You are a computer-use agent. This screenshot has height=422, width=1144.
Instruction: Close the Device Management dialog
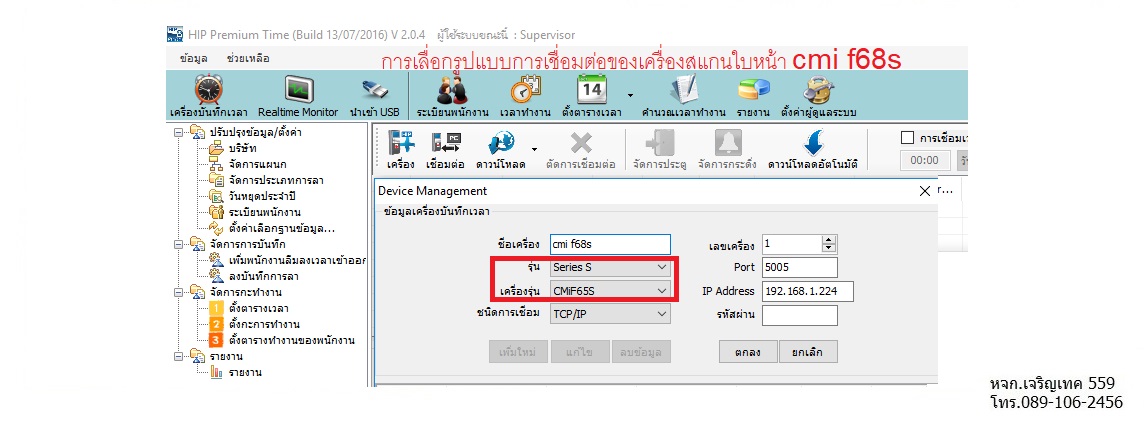[x=924, y=191]
